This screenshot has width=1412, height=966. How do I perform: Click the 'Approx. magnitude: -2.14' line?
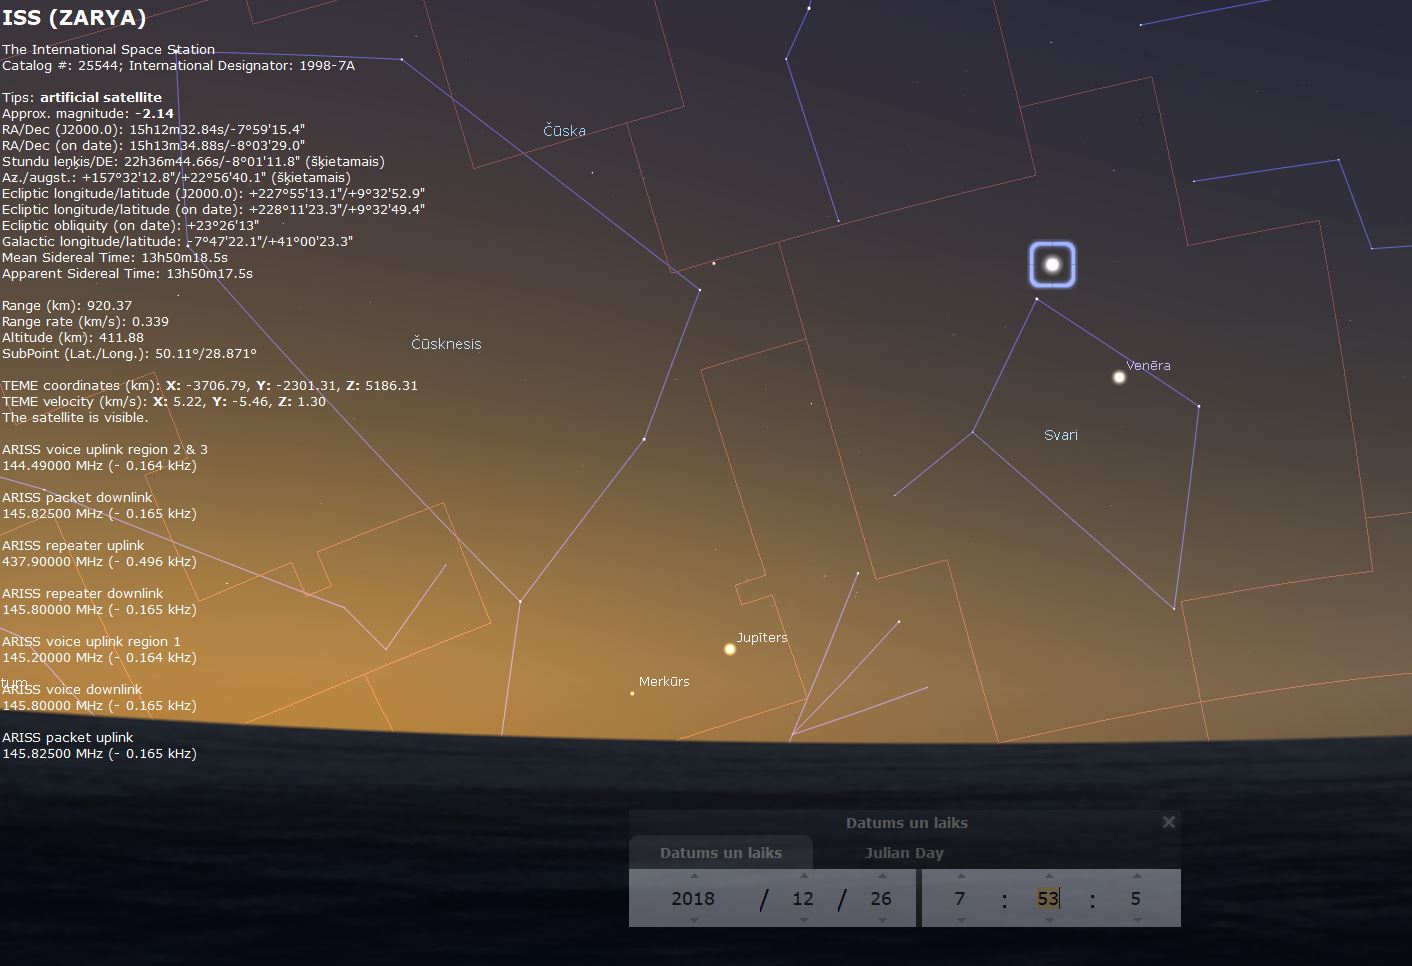click(x=88, y=113)
